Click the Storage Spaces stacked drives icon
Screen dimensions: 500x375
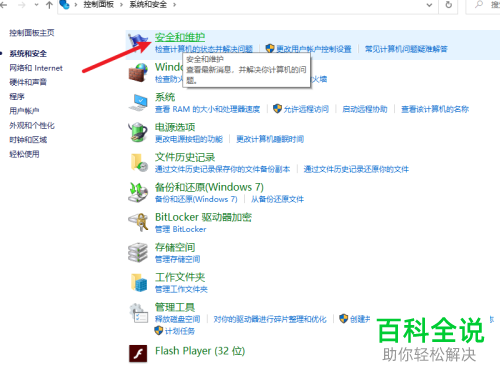click(138, 252)
